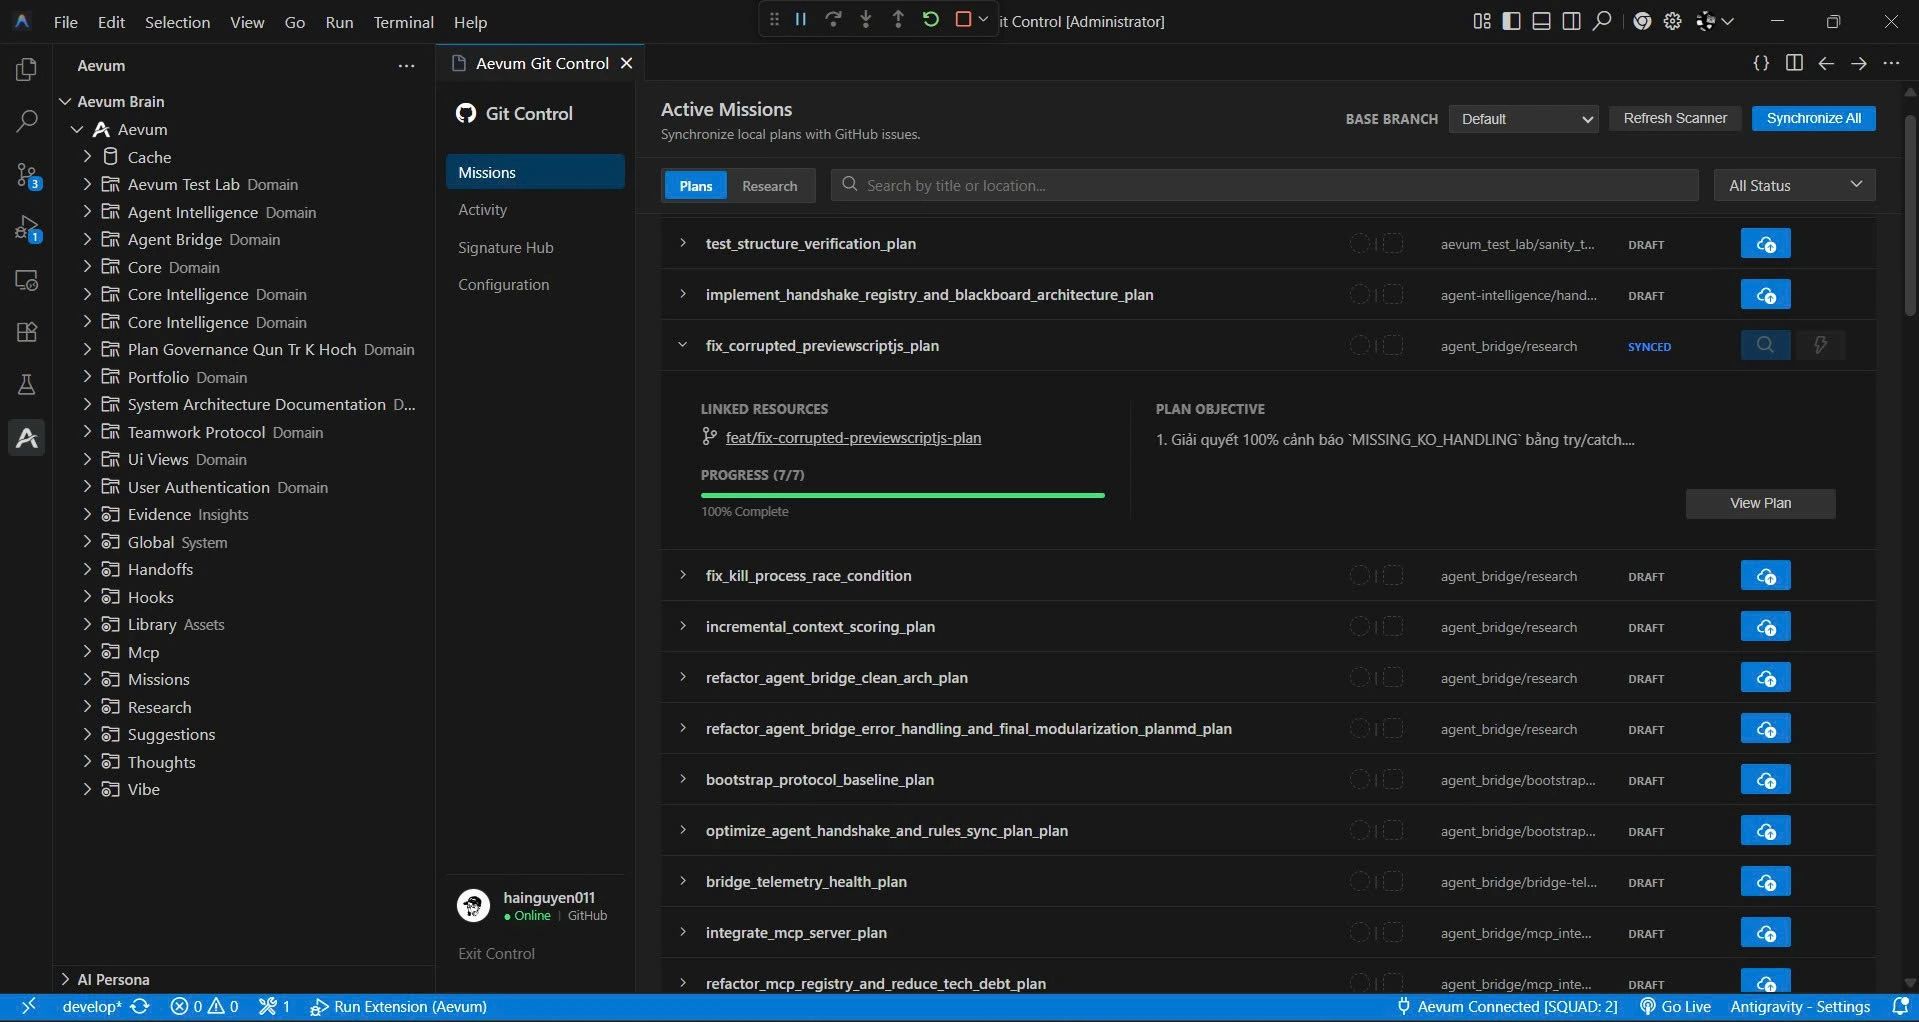Open the Terminal menu

coord(403,22)
